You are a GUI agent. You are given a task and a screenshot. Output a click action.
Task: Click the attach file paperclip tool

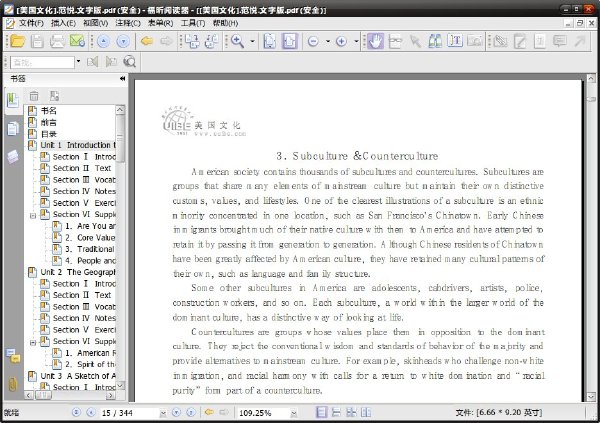(500, 41)
